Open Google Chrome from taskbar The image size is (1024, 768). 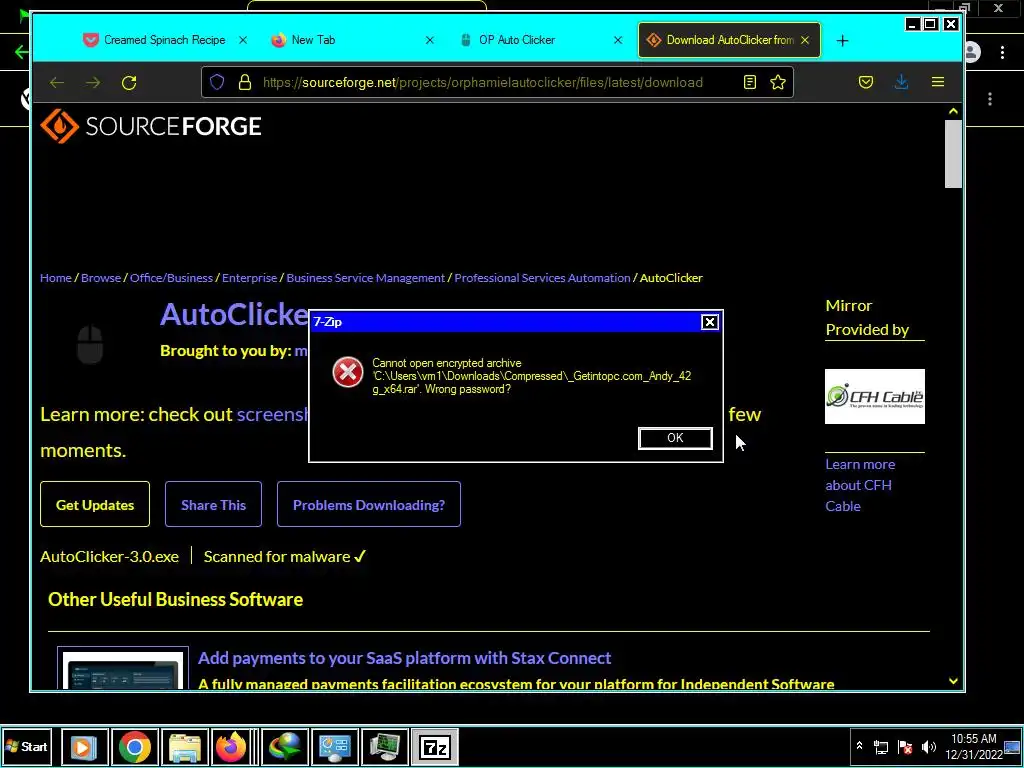click(135, 747)
